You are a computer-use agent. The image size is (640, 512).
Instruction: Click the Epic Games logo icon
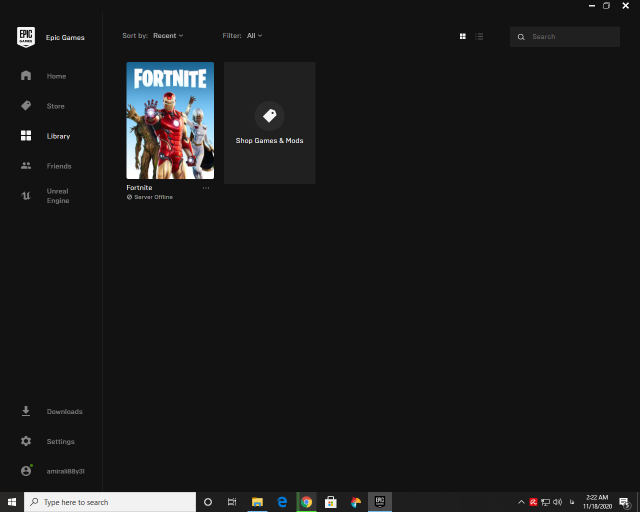tap(26, 37)
